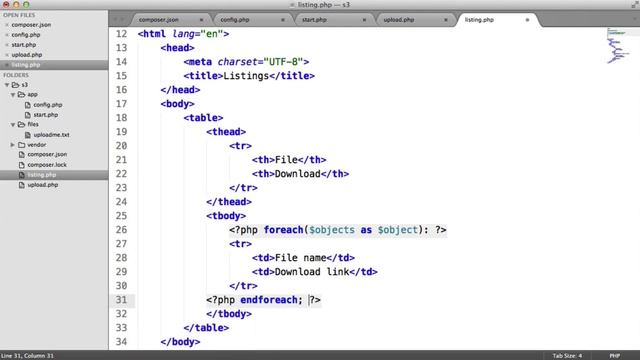Open the Tab Size: 4 setting
640x360 pixels.
(567, 356)
